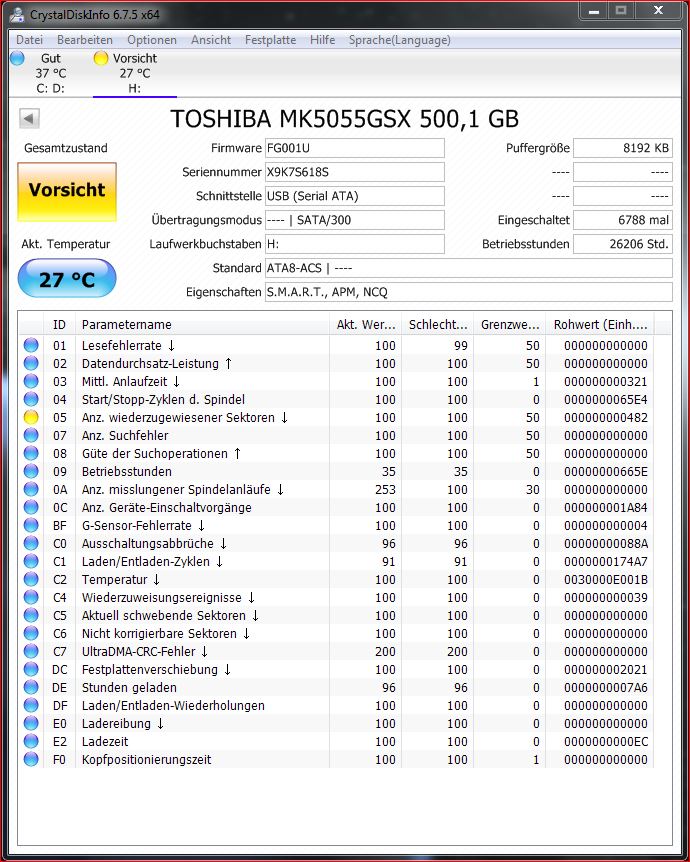690x862 pixels.
Task: Click the ID column header
Action: coord(59,324)
